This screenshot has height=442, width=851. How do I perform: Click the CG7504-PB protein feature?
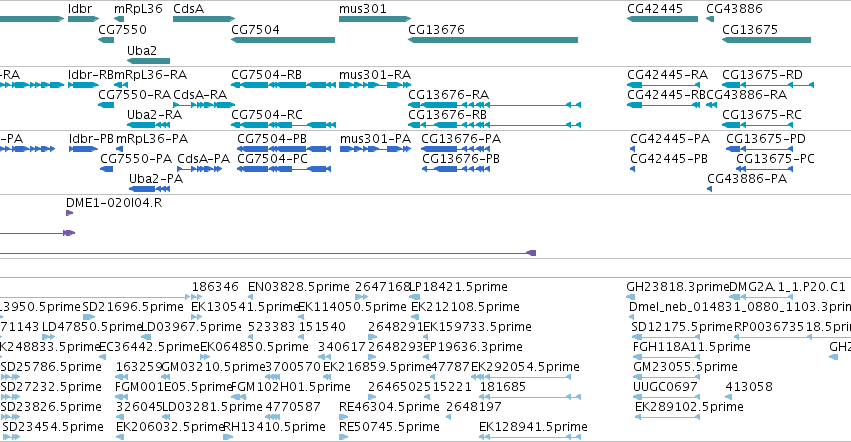pos(284,149)
